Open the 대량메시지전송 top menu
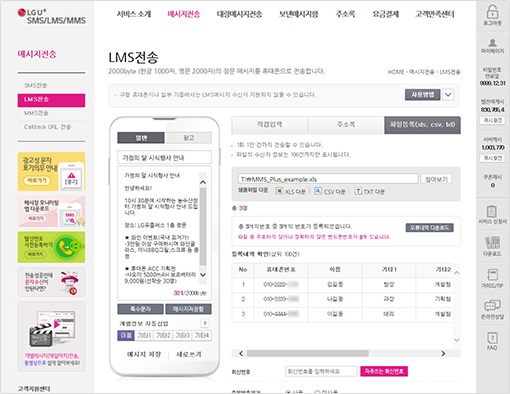Viewport: 510px width, 394px height. point(239,14)
